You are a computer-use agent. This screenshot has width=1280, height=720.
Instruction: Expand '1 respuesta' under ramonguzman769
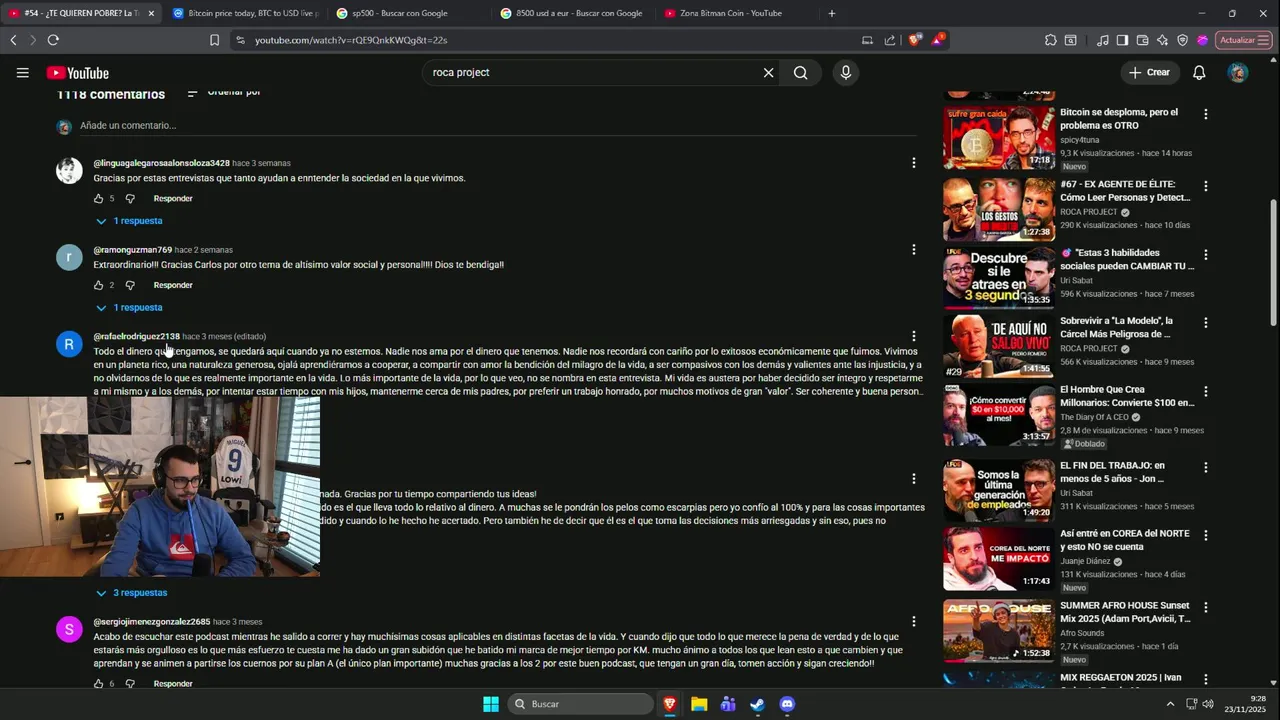point(129,308)
